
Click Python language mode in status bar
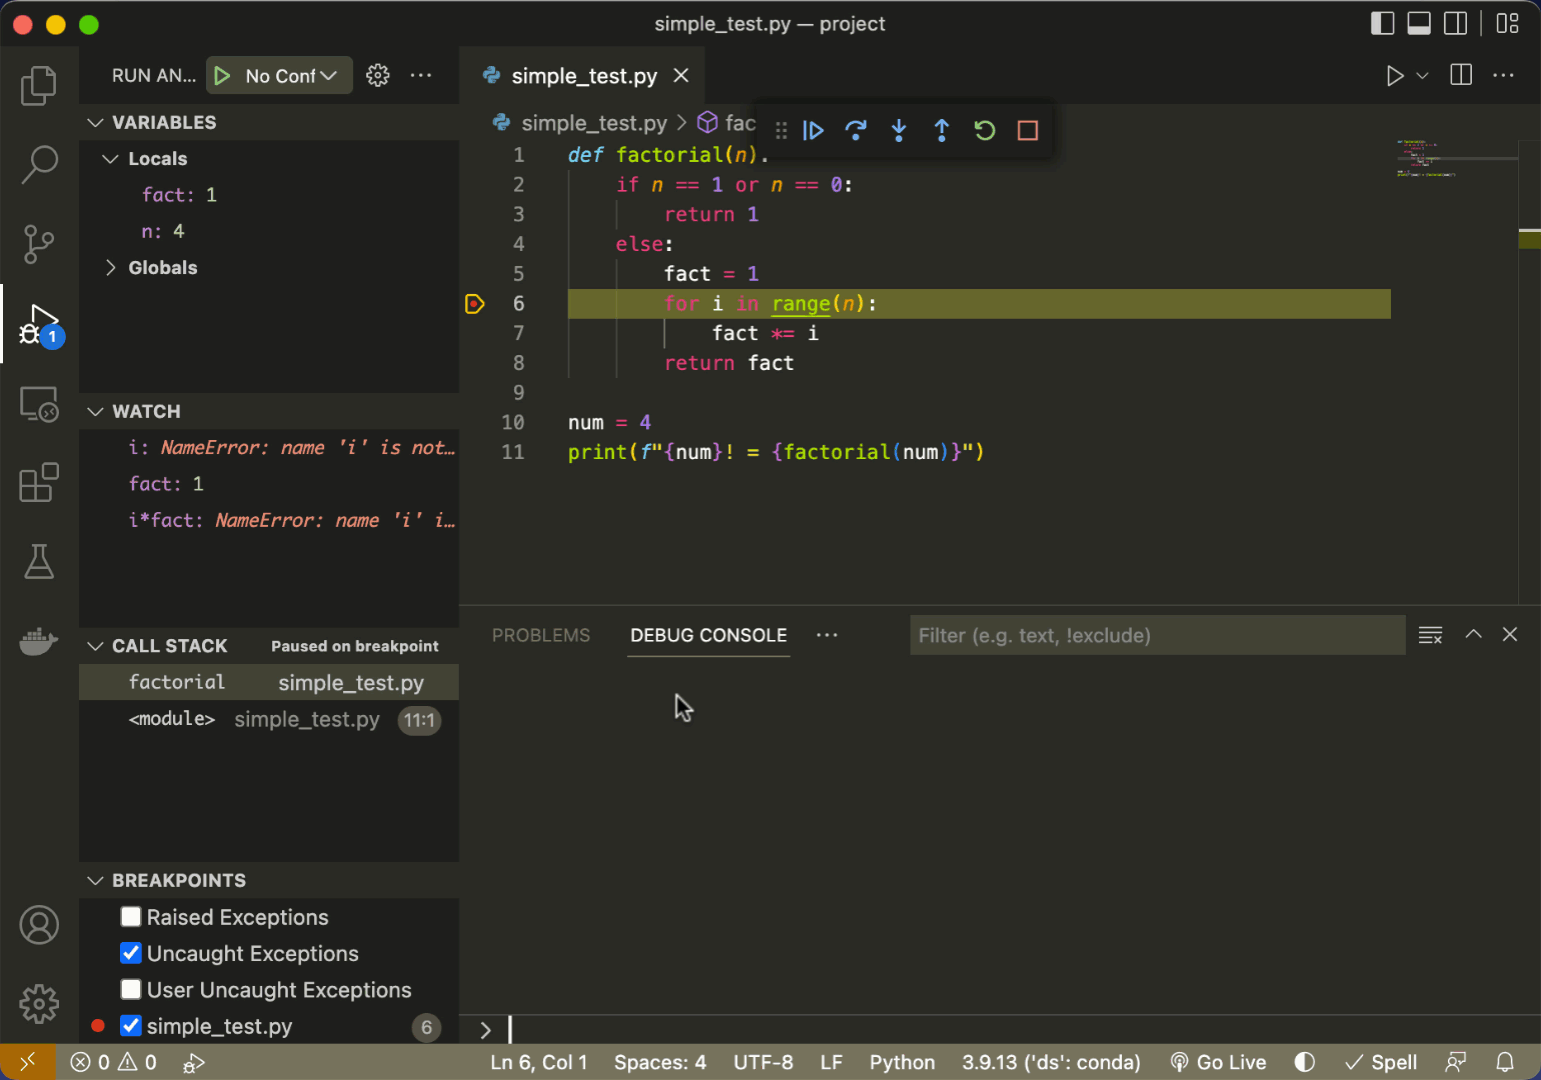pos(902,1062)
